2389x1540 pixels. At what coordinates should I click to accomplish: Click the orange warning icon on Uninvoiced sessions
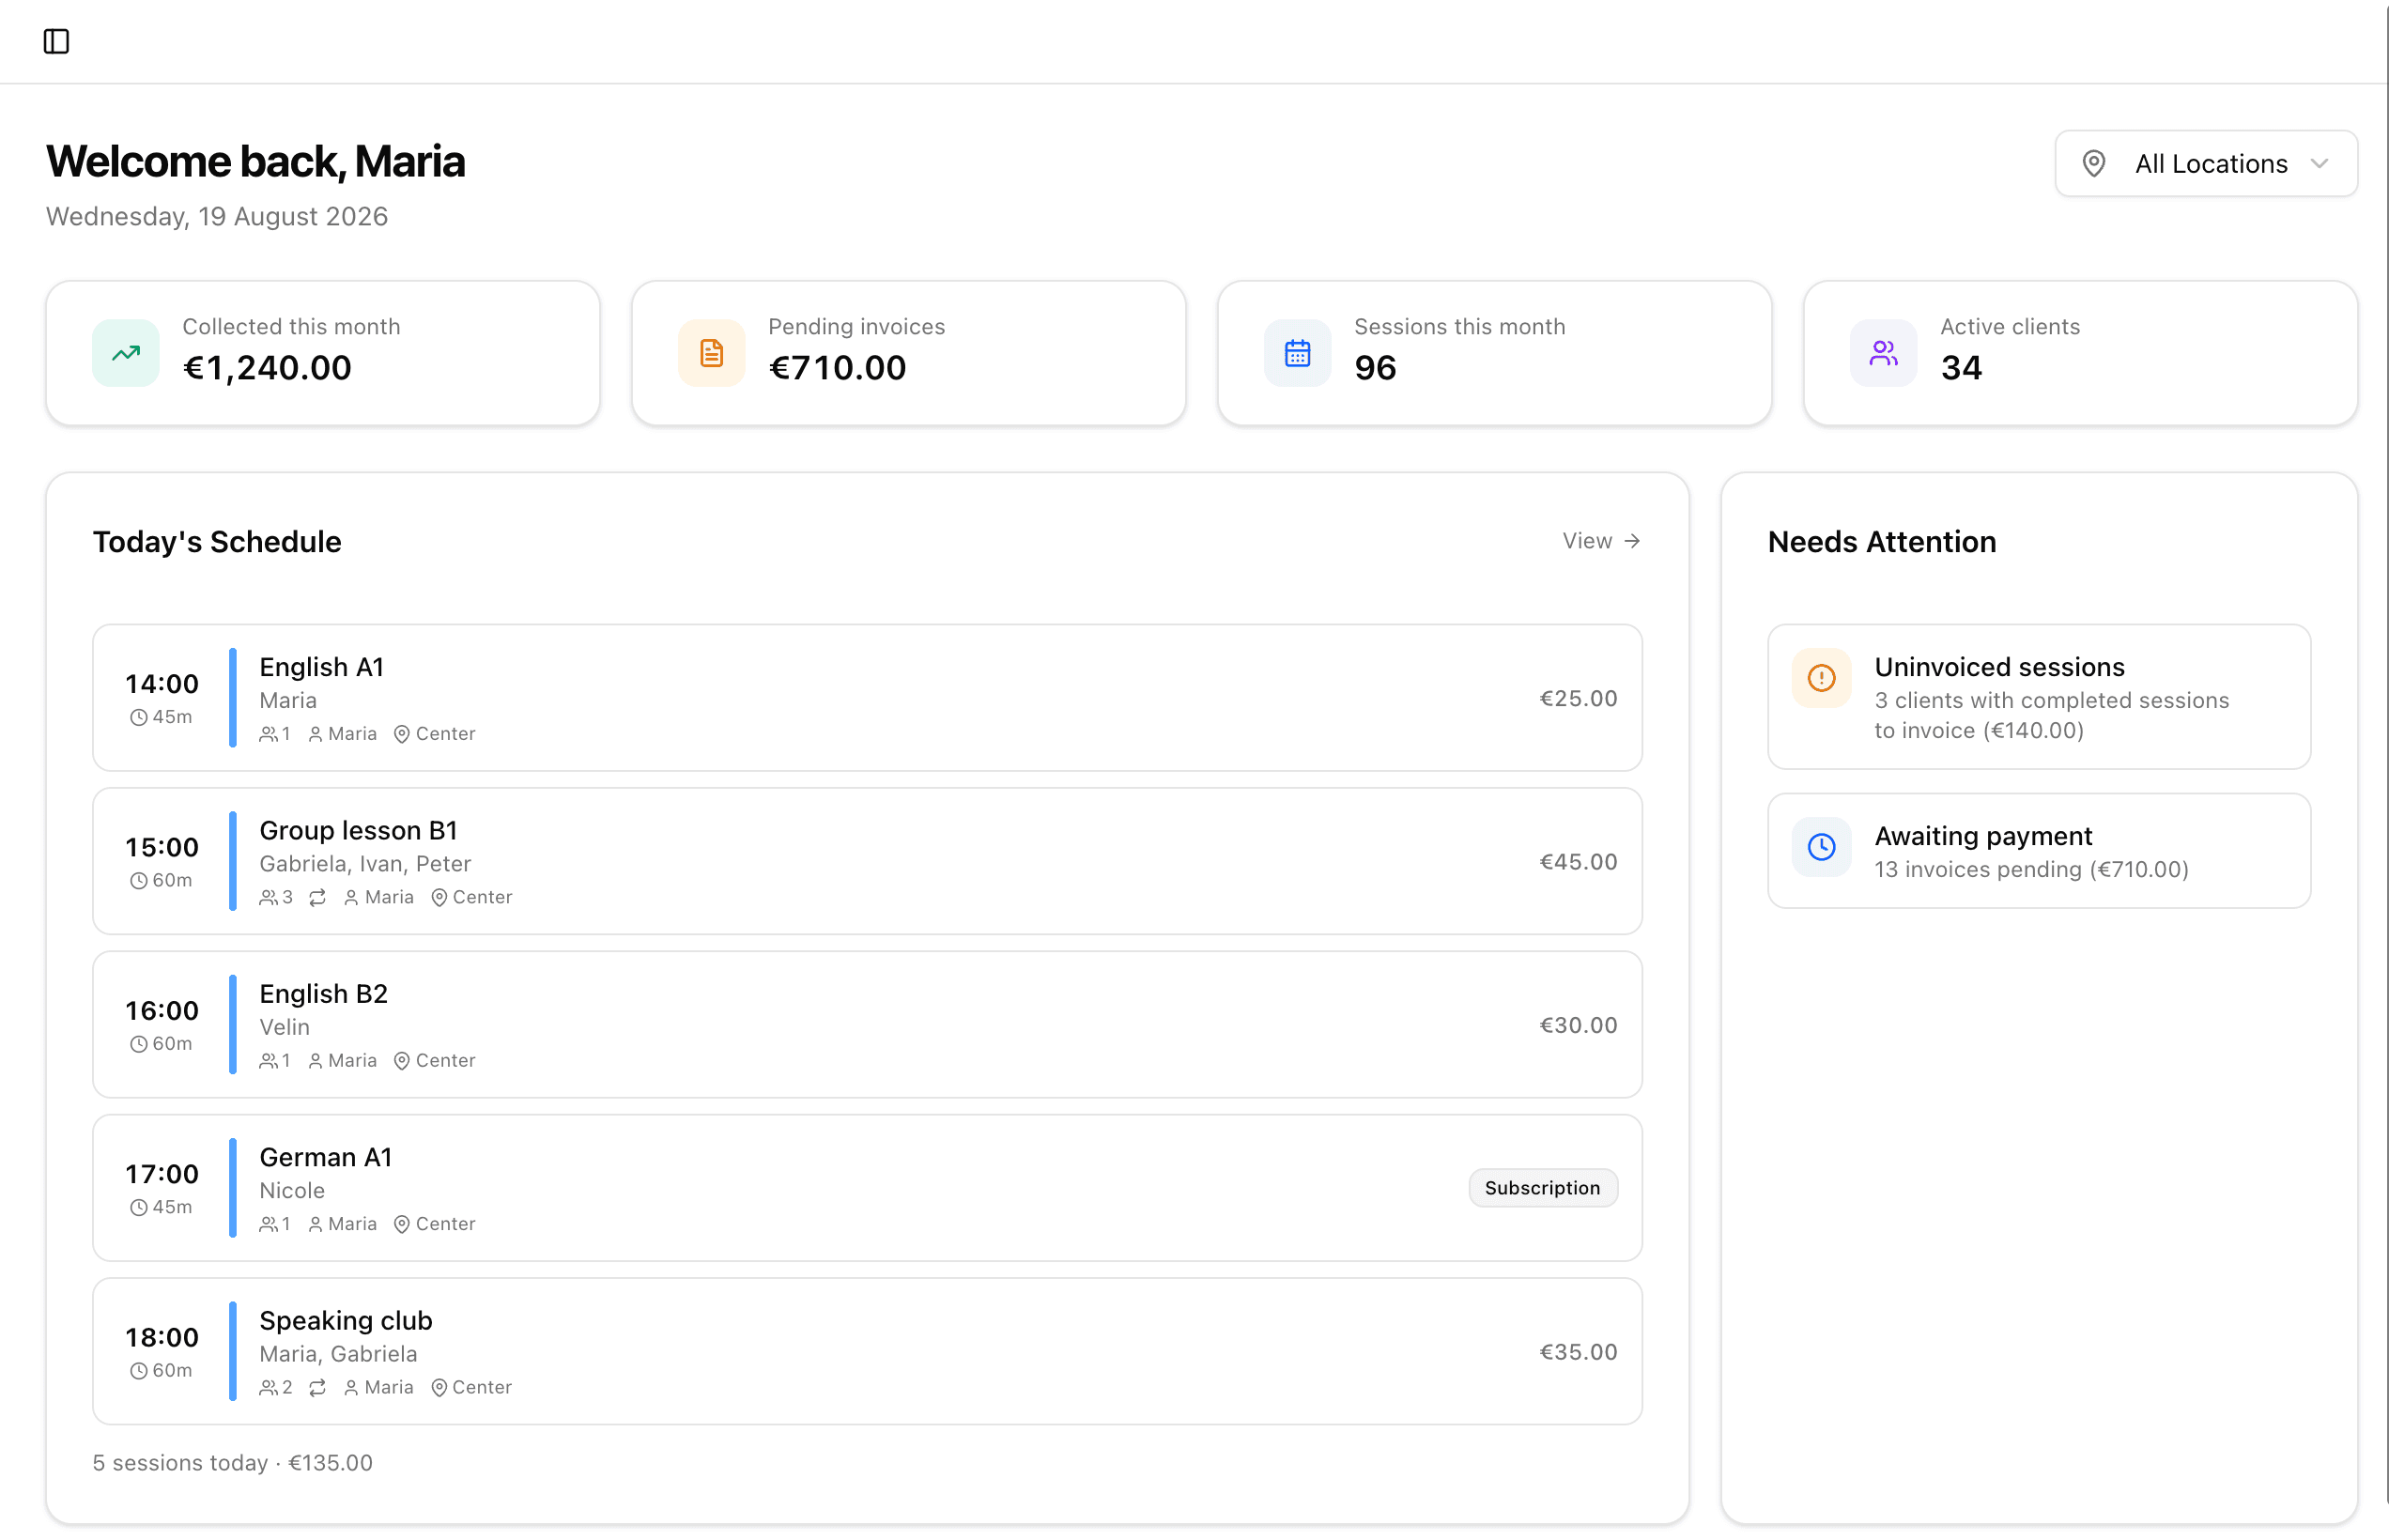(x=1821, y=678)
